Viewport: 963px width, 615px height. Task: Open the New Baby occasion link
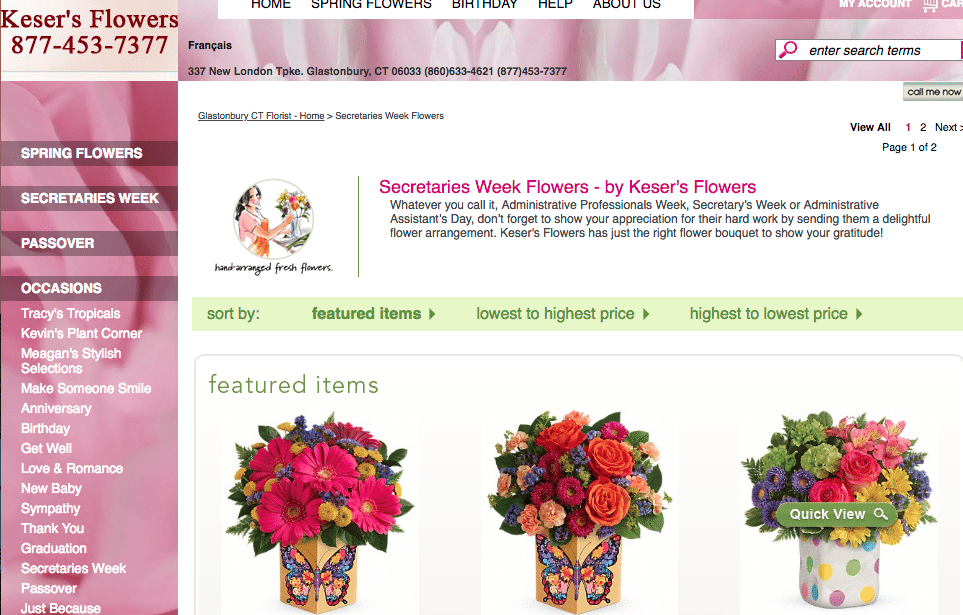point(51,488)
